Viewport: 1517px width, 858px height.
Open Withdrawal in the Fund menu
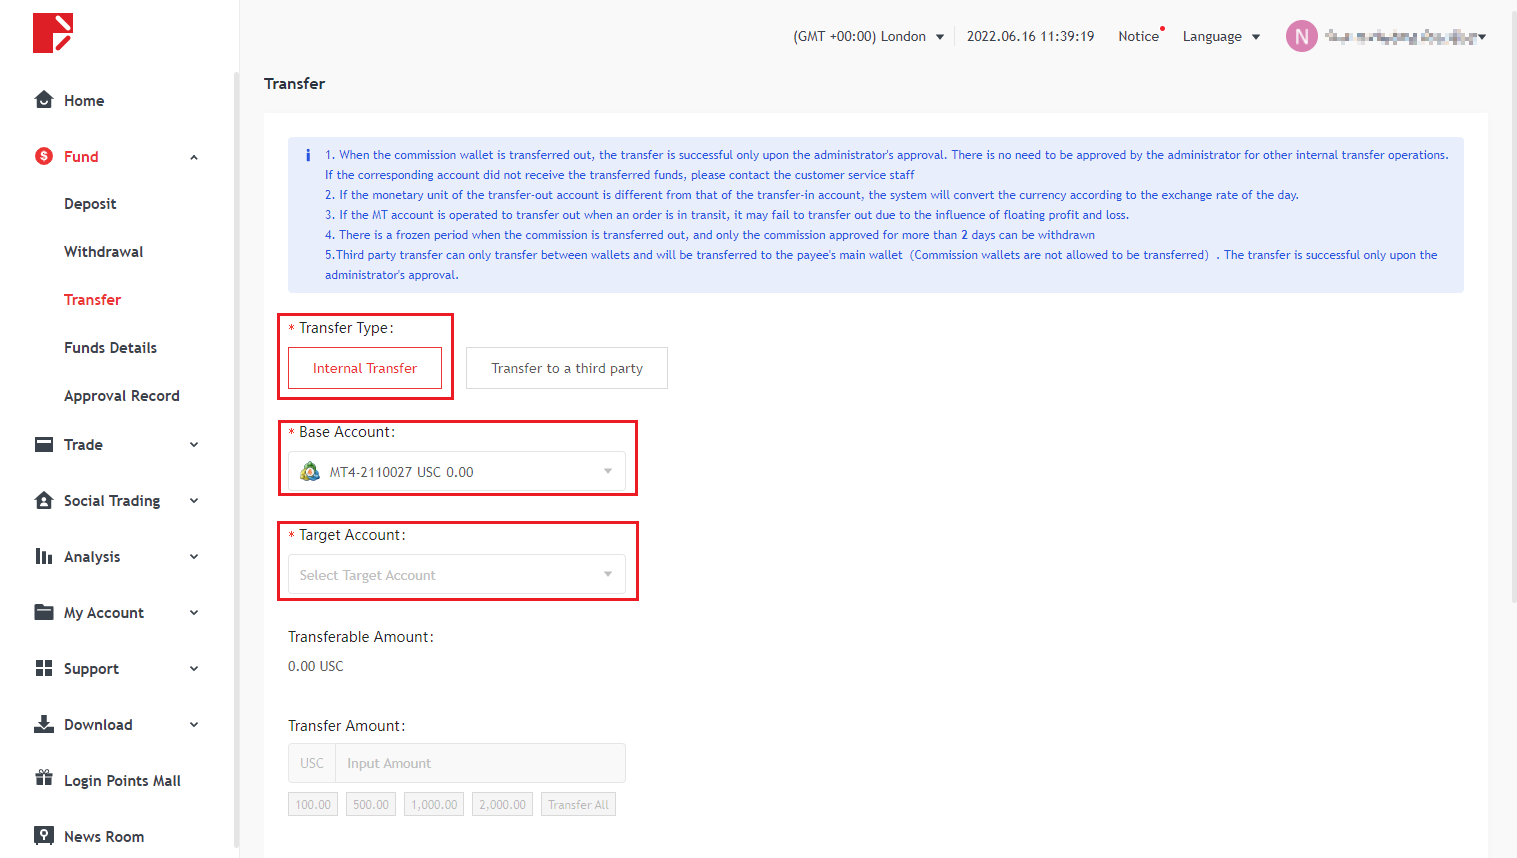[104, 252]
